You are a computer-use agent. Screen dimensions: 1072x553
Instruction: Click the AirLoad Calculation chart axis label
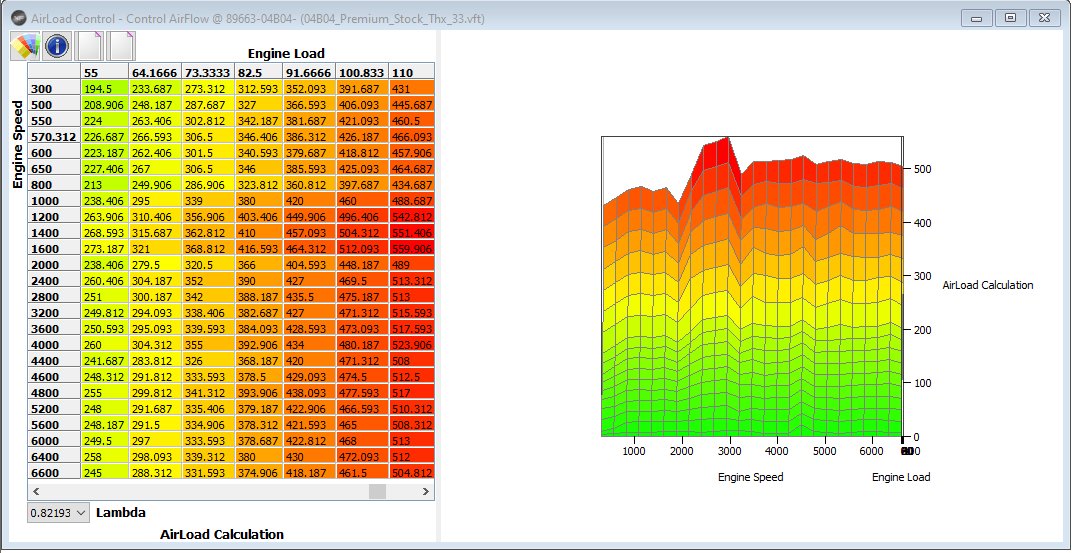(988, 285)
